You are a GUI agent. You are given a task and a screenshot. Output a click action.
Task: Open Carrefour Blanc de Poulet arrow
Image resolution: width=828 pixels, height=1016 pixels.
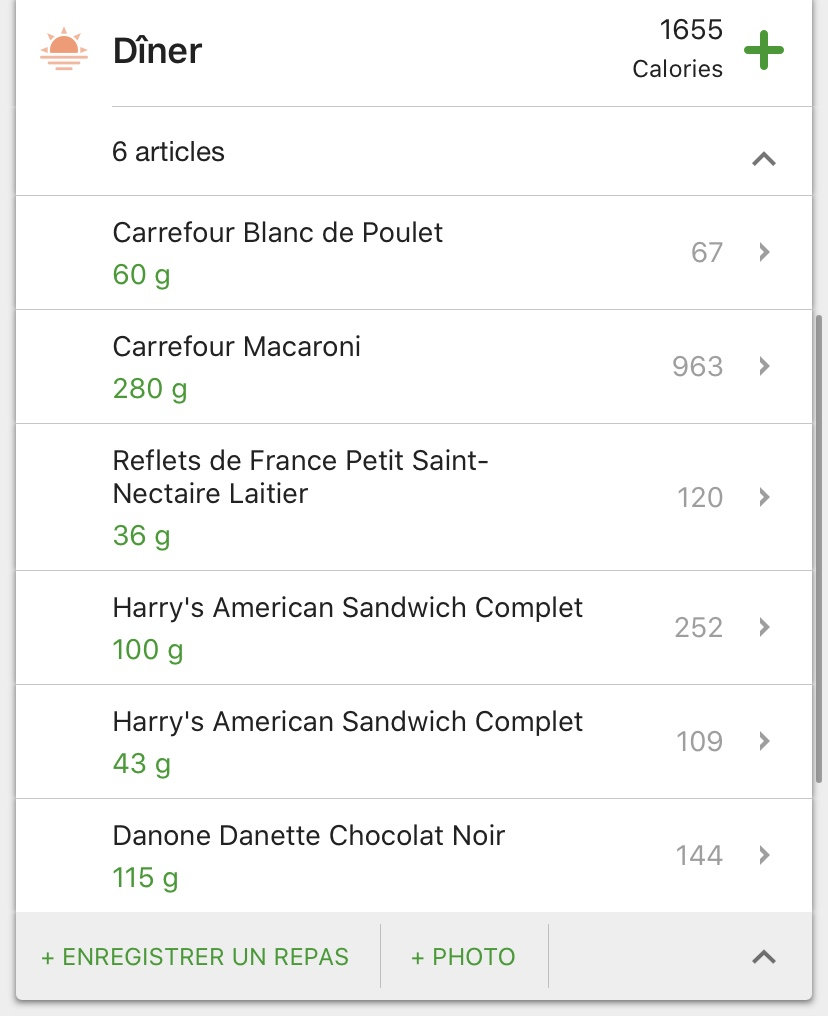[764, 252]
